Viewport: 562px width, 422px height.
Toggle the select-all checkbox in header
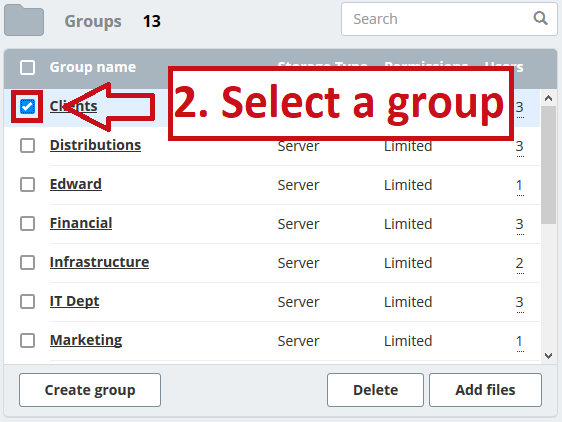(28, 67)
